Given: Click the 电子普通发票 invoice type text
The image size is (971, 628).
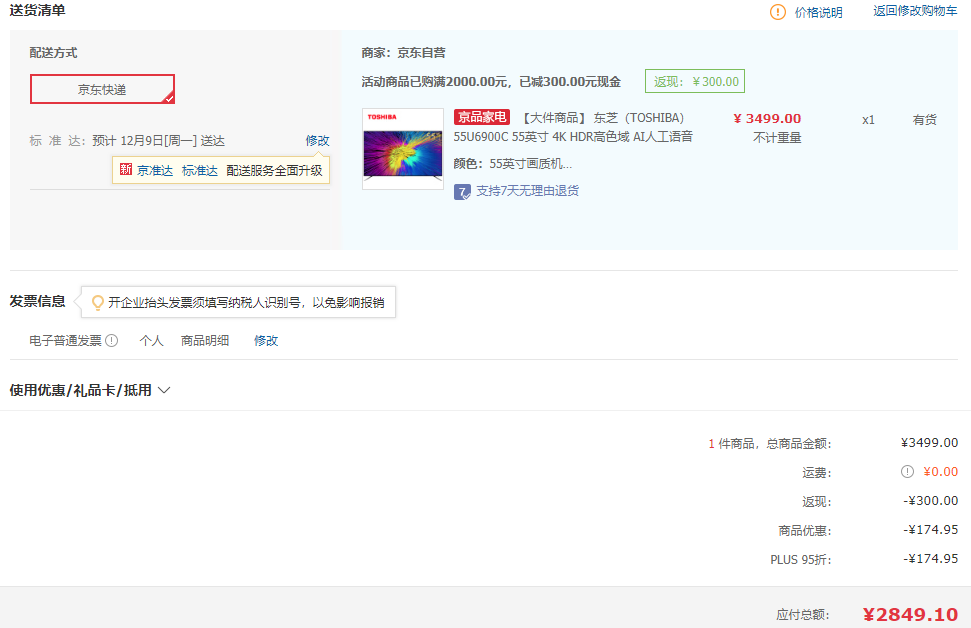Looking at the screenshot, I should click(66, 341).
